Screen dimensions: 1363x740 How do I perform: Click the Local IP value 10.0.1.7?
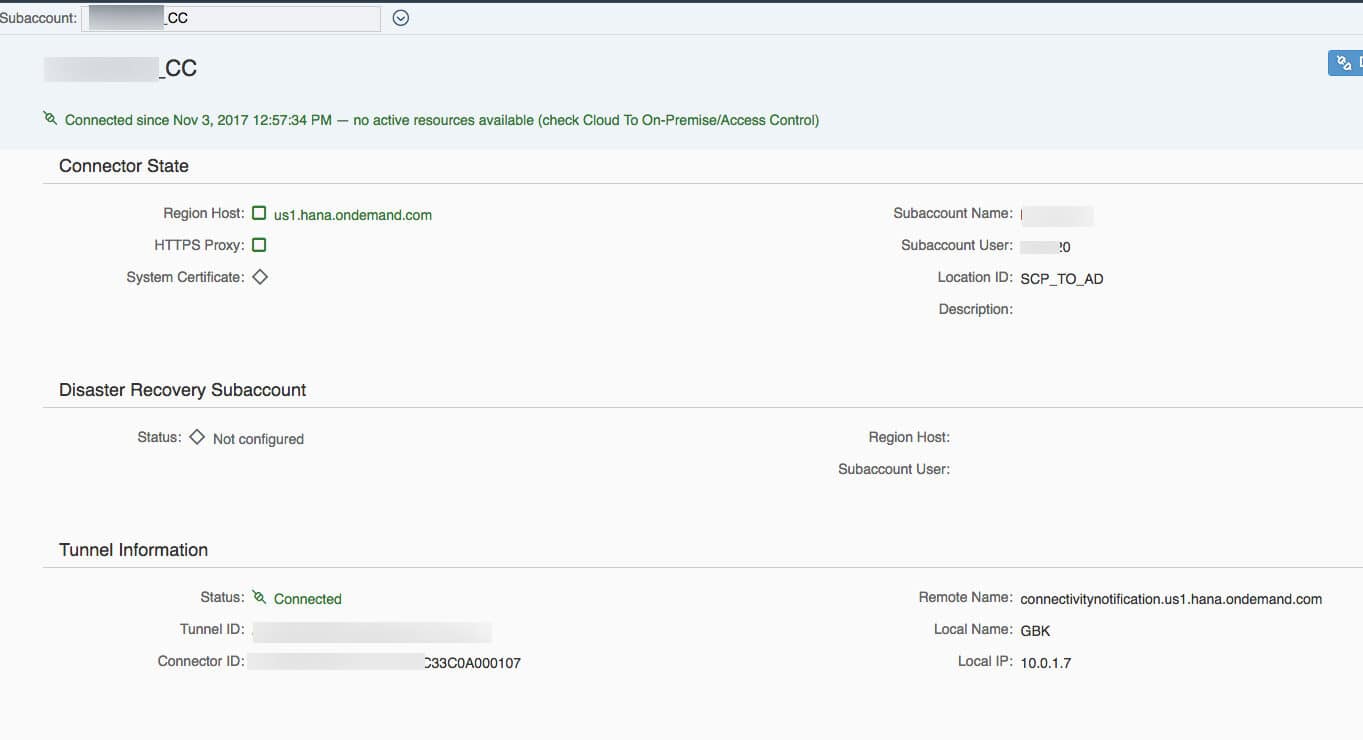[x=1045, y=663]
